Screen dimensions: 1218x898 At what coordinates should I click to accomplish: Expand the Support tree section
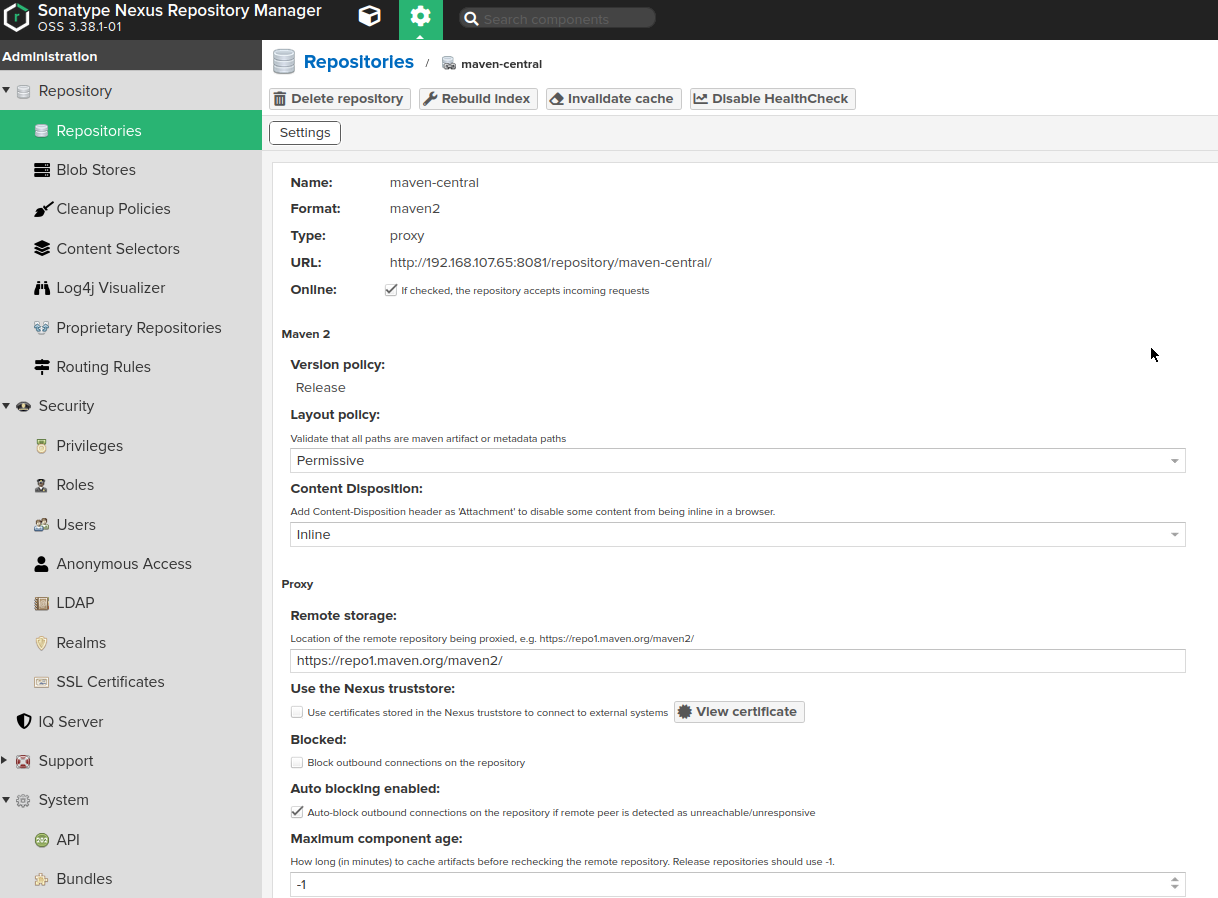(x=5, y=761)
